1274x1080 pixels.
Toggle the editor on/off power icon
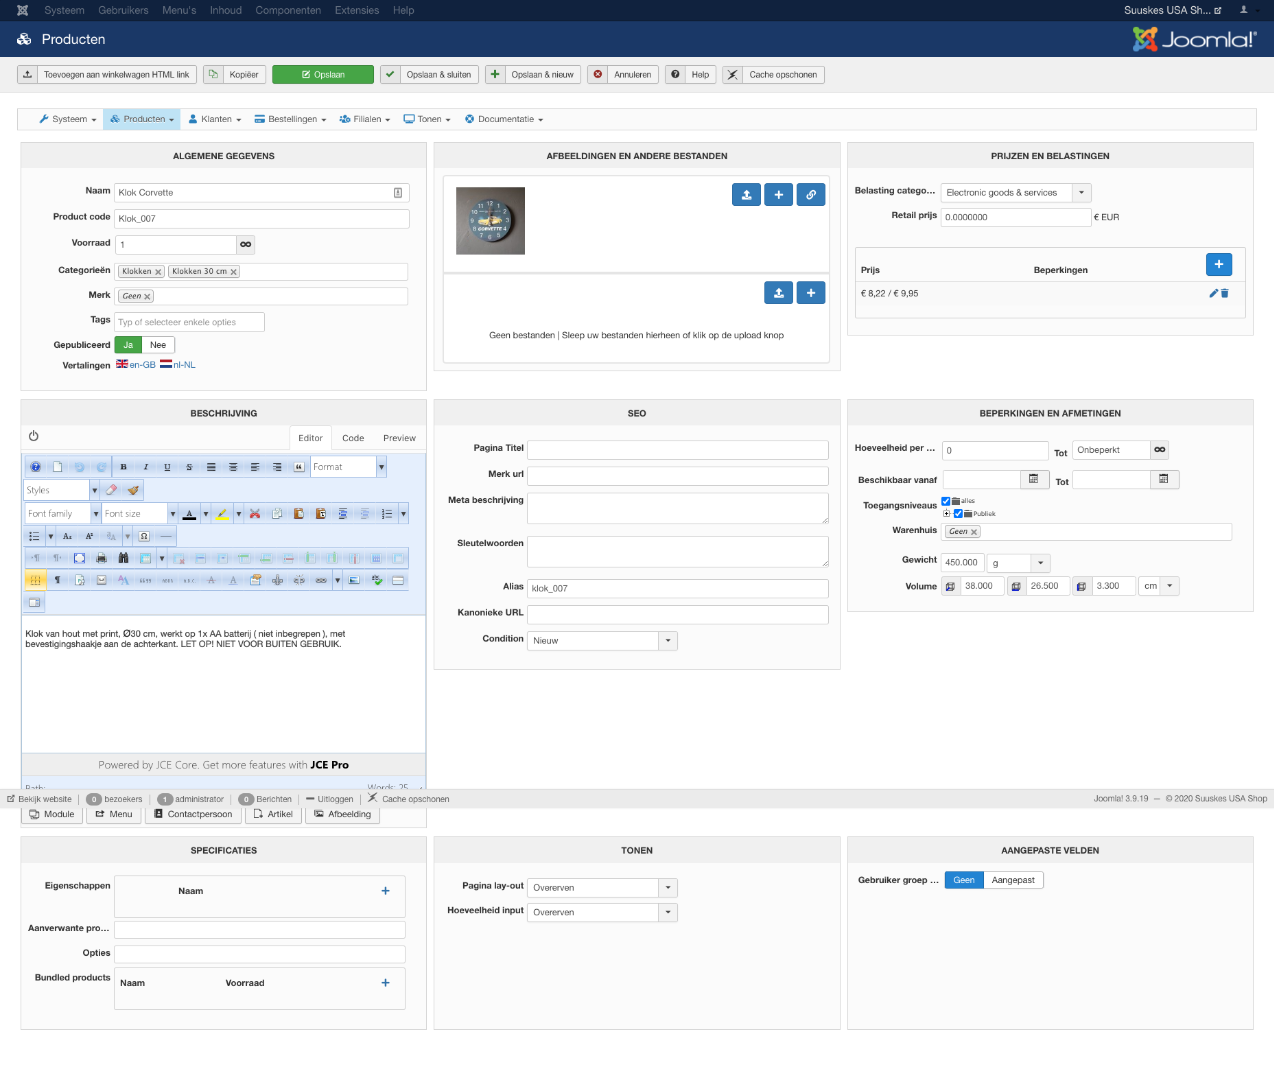click(x=33, y=436)
